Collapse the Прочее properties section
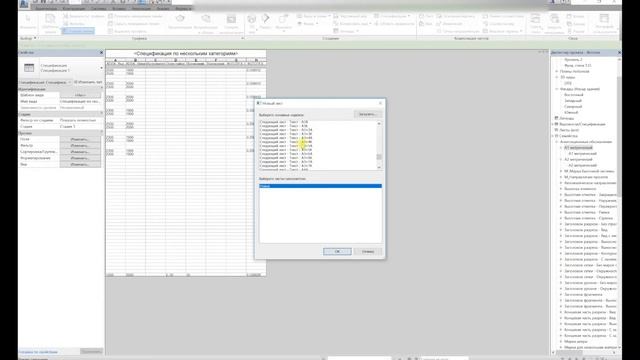640x360 pixels. 102,133
